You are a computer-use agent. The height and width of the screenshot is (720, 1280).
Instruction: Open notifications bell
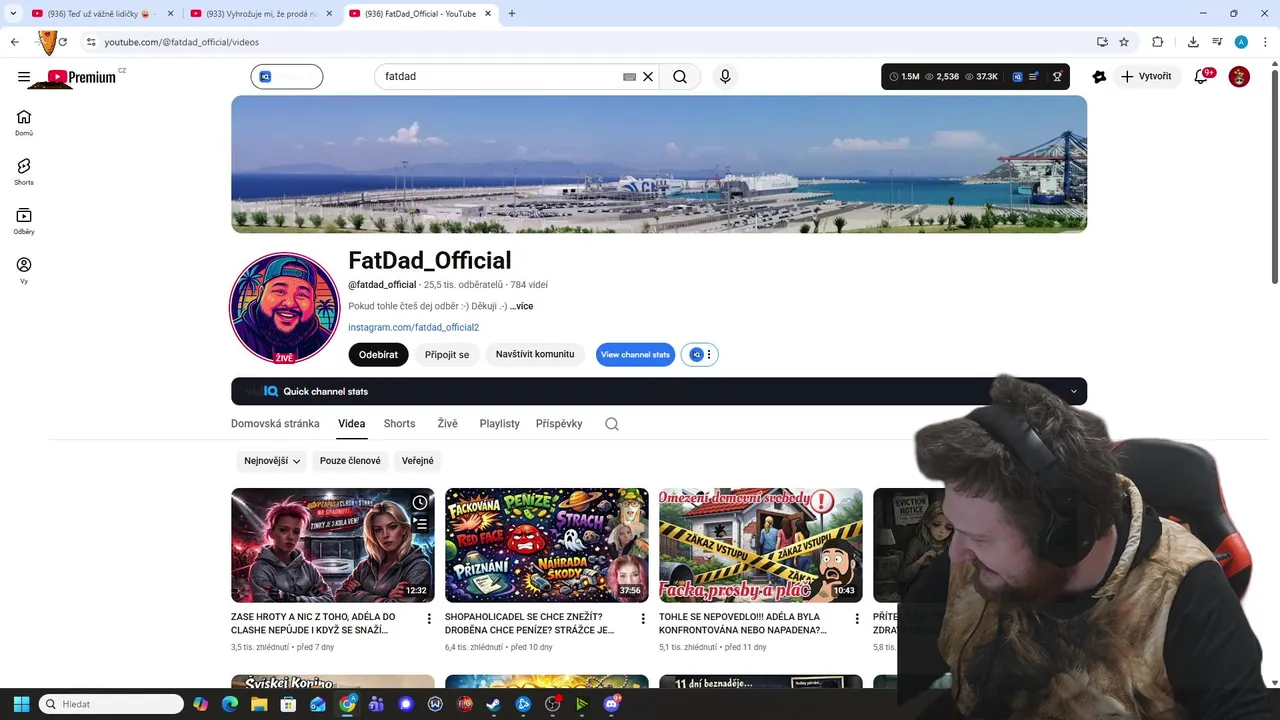(x=1202, y=77)
